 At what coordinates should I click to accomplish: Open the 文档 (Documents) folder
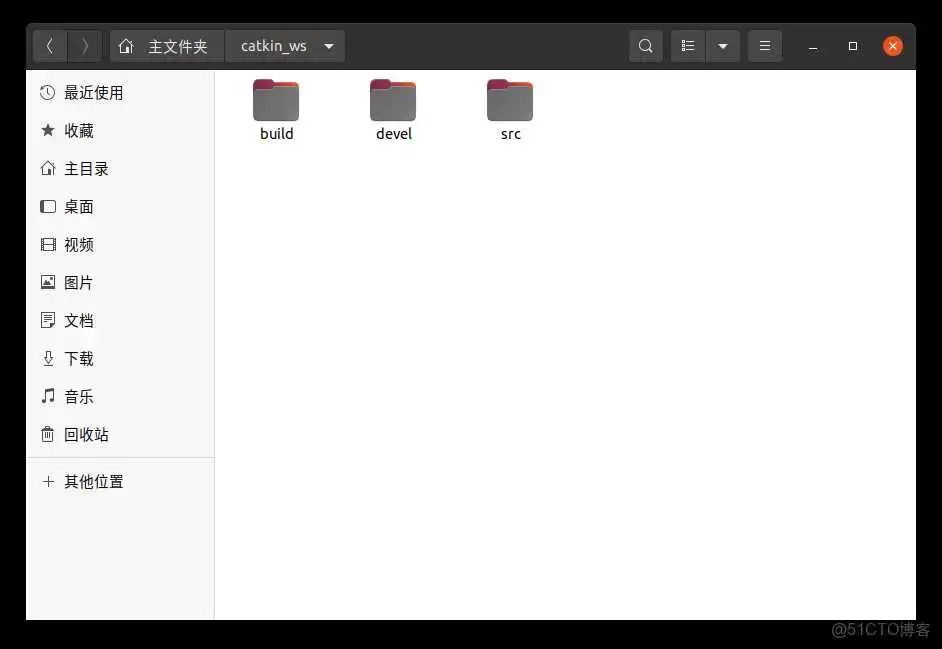79,320
